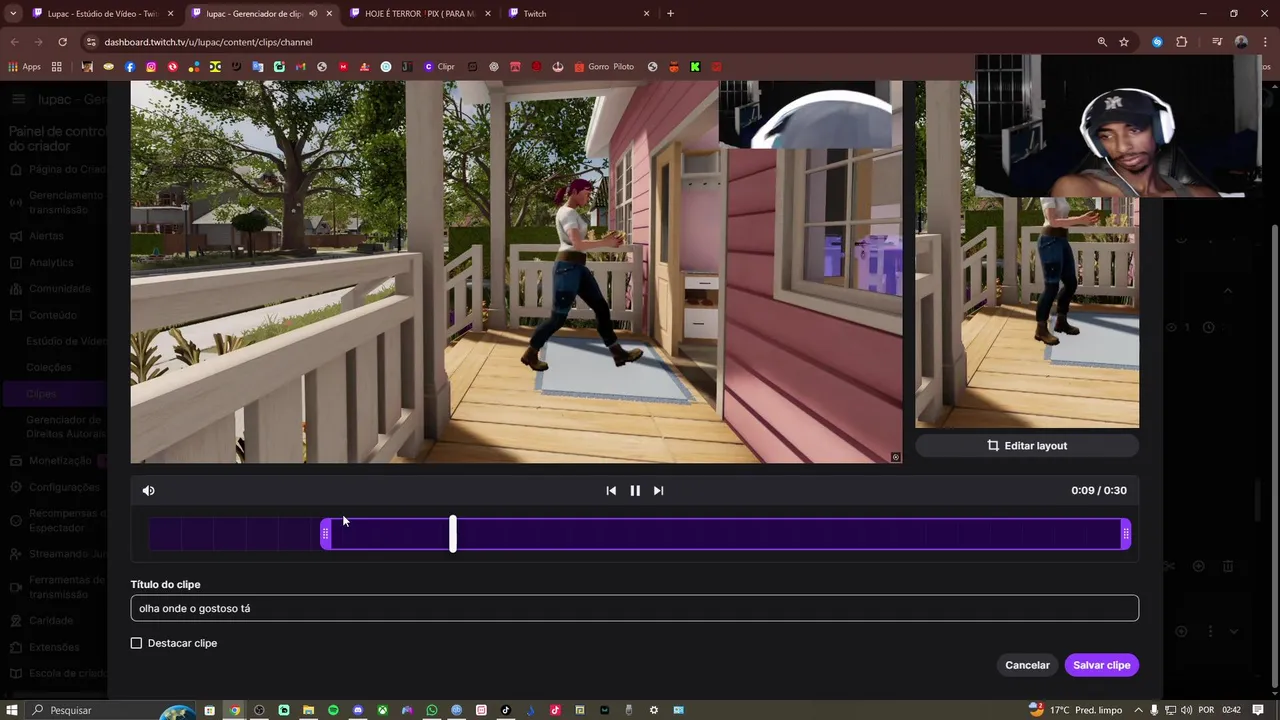Open the notification center icon
The width and height of the screenshot is (1280, 720).
[1258, 710]
